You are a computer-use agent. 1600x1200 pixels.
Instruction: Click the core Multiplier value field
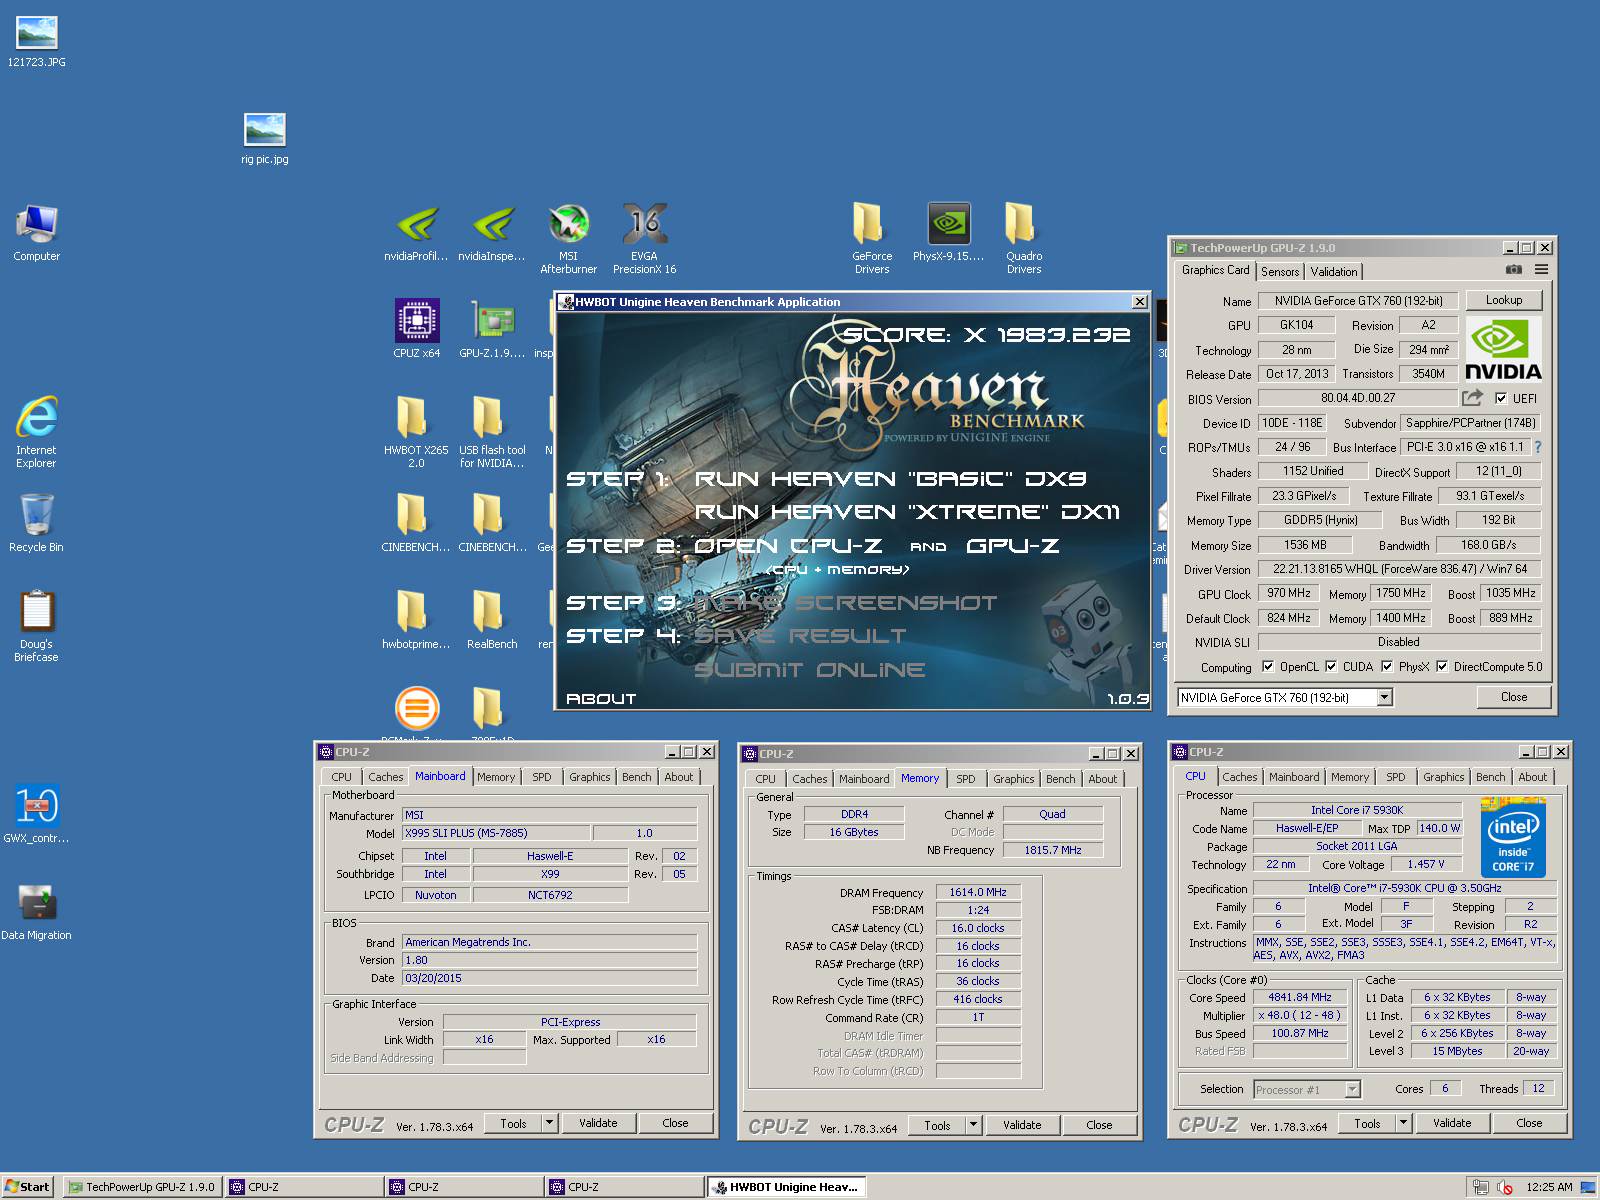click(1299, 1015)
